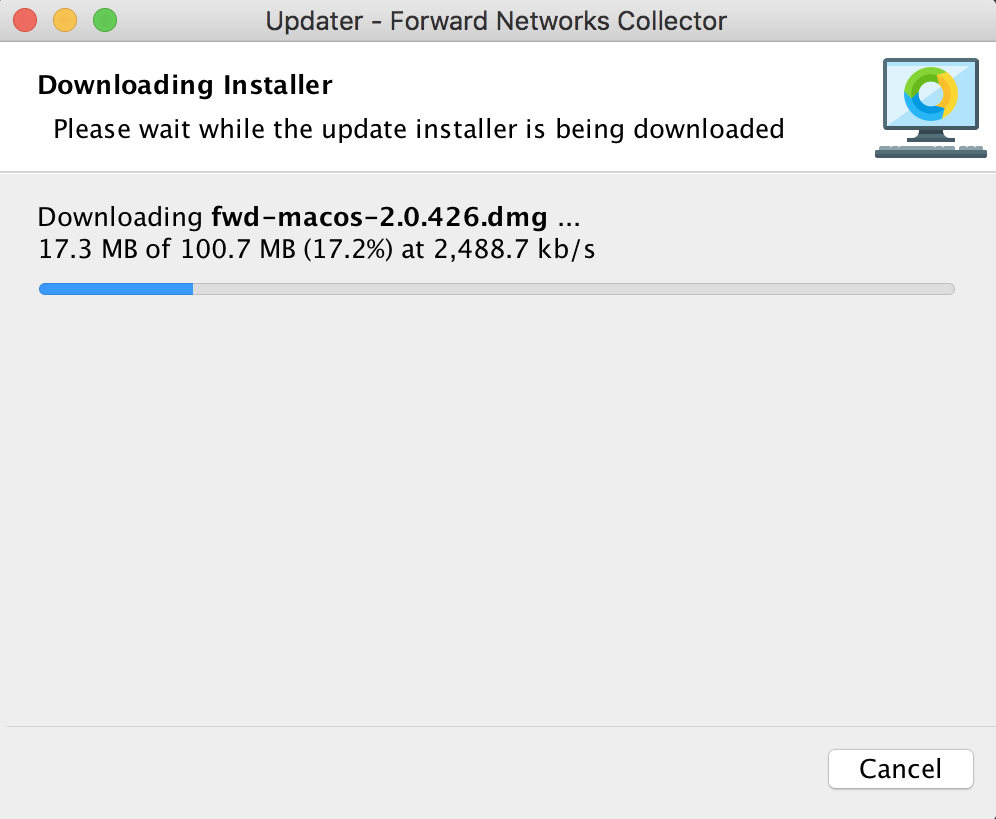Screen dimensions: 996x819
Task: Click the Updater title bar text
Action: [x=496, y=21]
